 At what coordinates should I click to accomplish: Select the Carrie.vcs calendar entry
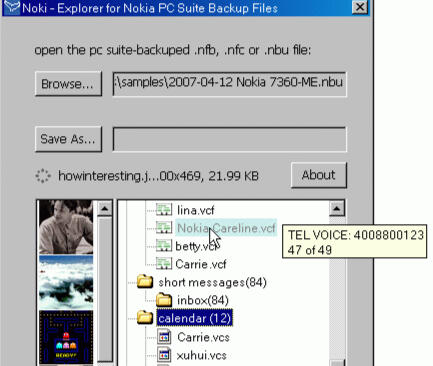(x=203, y=337)
